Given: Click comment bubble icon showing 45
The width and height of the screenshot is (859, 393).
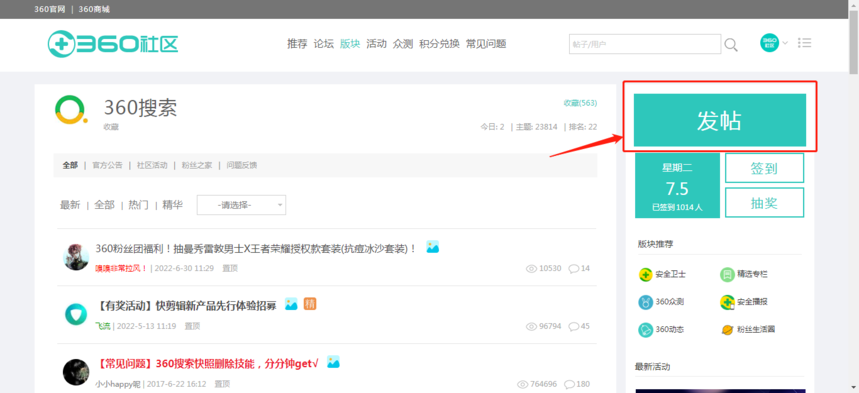Looking at the screenshot, I should click(574, 326).
